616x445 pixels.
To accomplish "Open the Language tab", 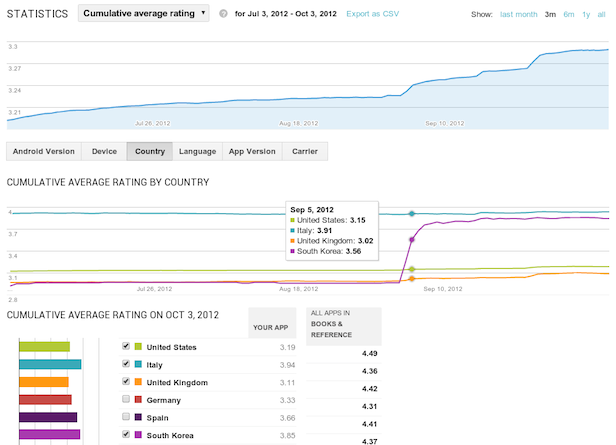I will point(197,151).
